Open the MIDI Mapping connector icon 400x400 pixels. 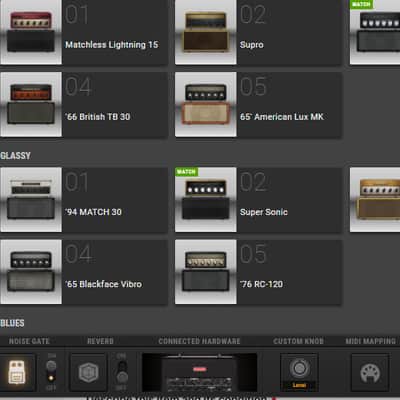coord(370,372)
